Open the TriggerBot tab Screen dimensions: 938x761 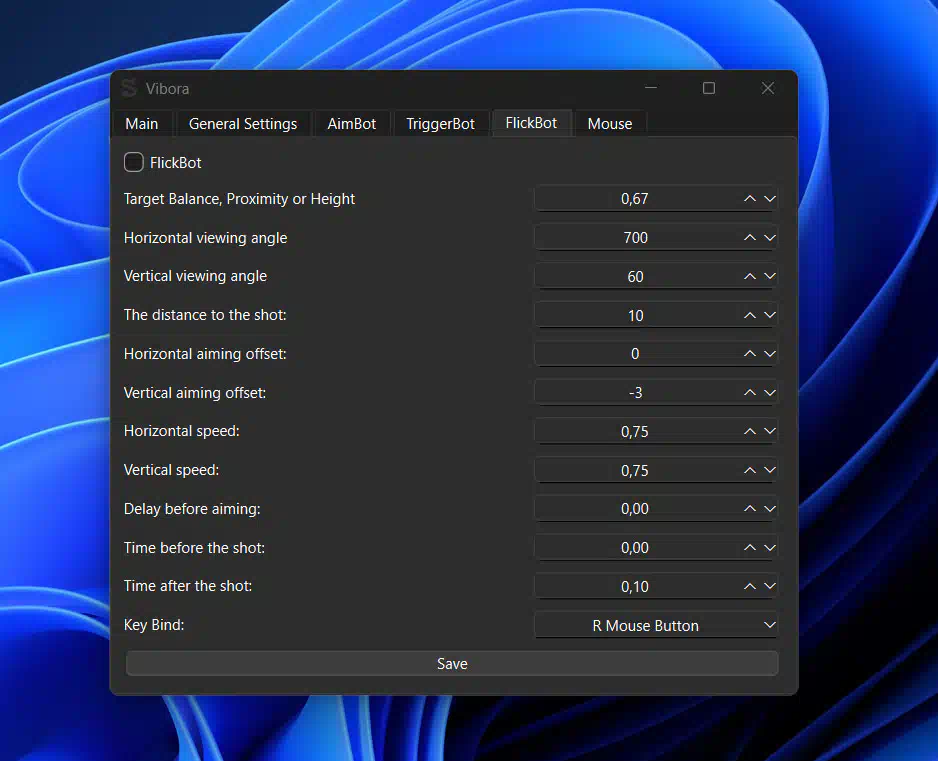coord(440,124)
